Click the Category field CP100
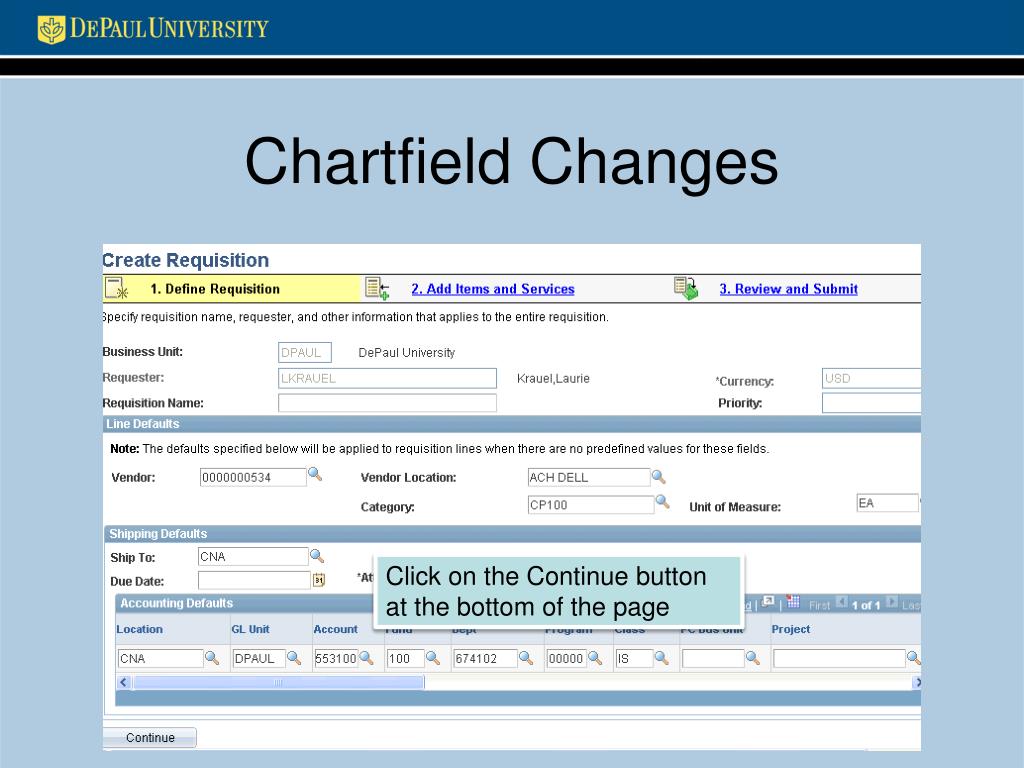 tap(590, 505)
